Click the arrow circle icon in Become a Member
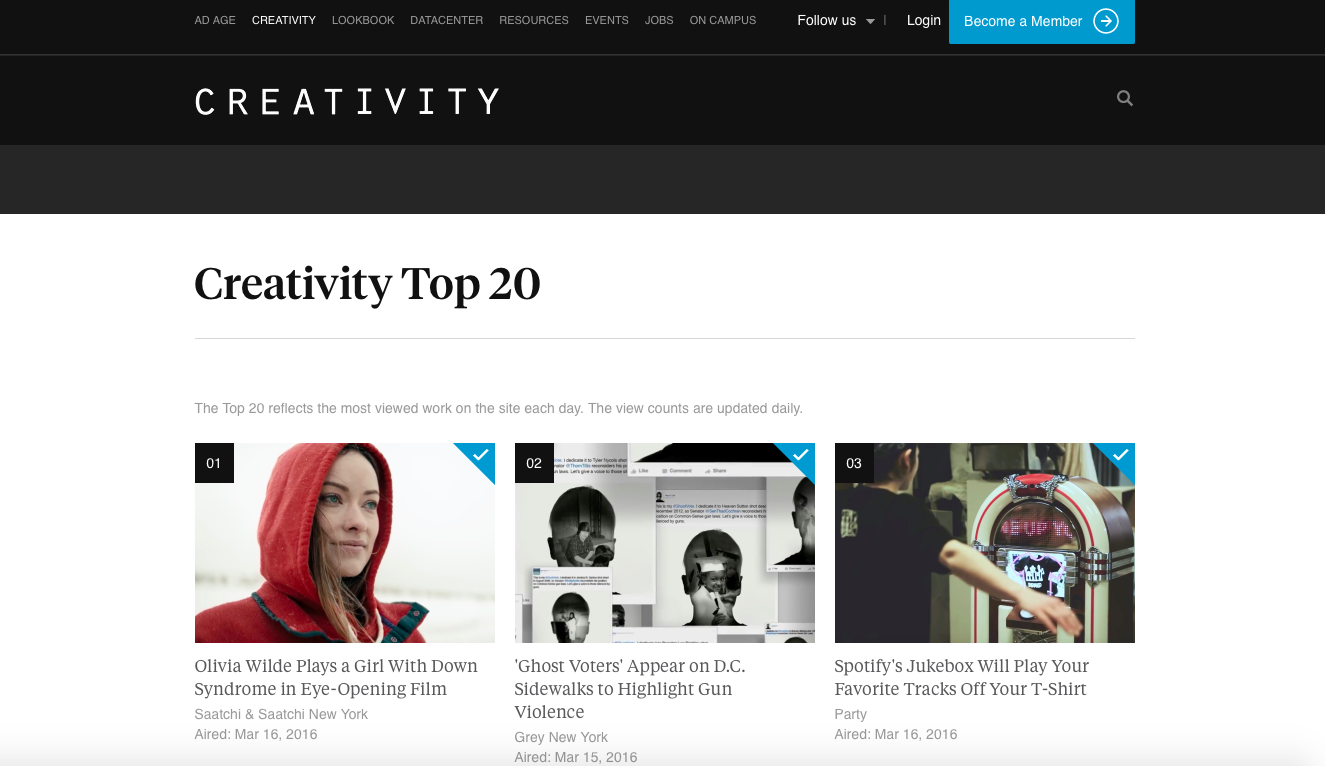 coord(1106,21)
